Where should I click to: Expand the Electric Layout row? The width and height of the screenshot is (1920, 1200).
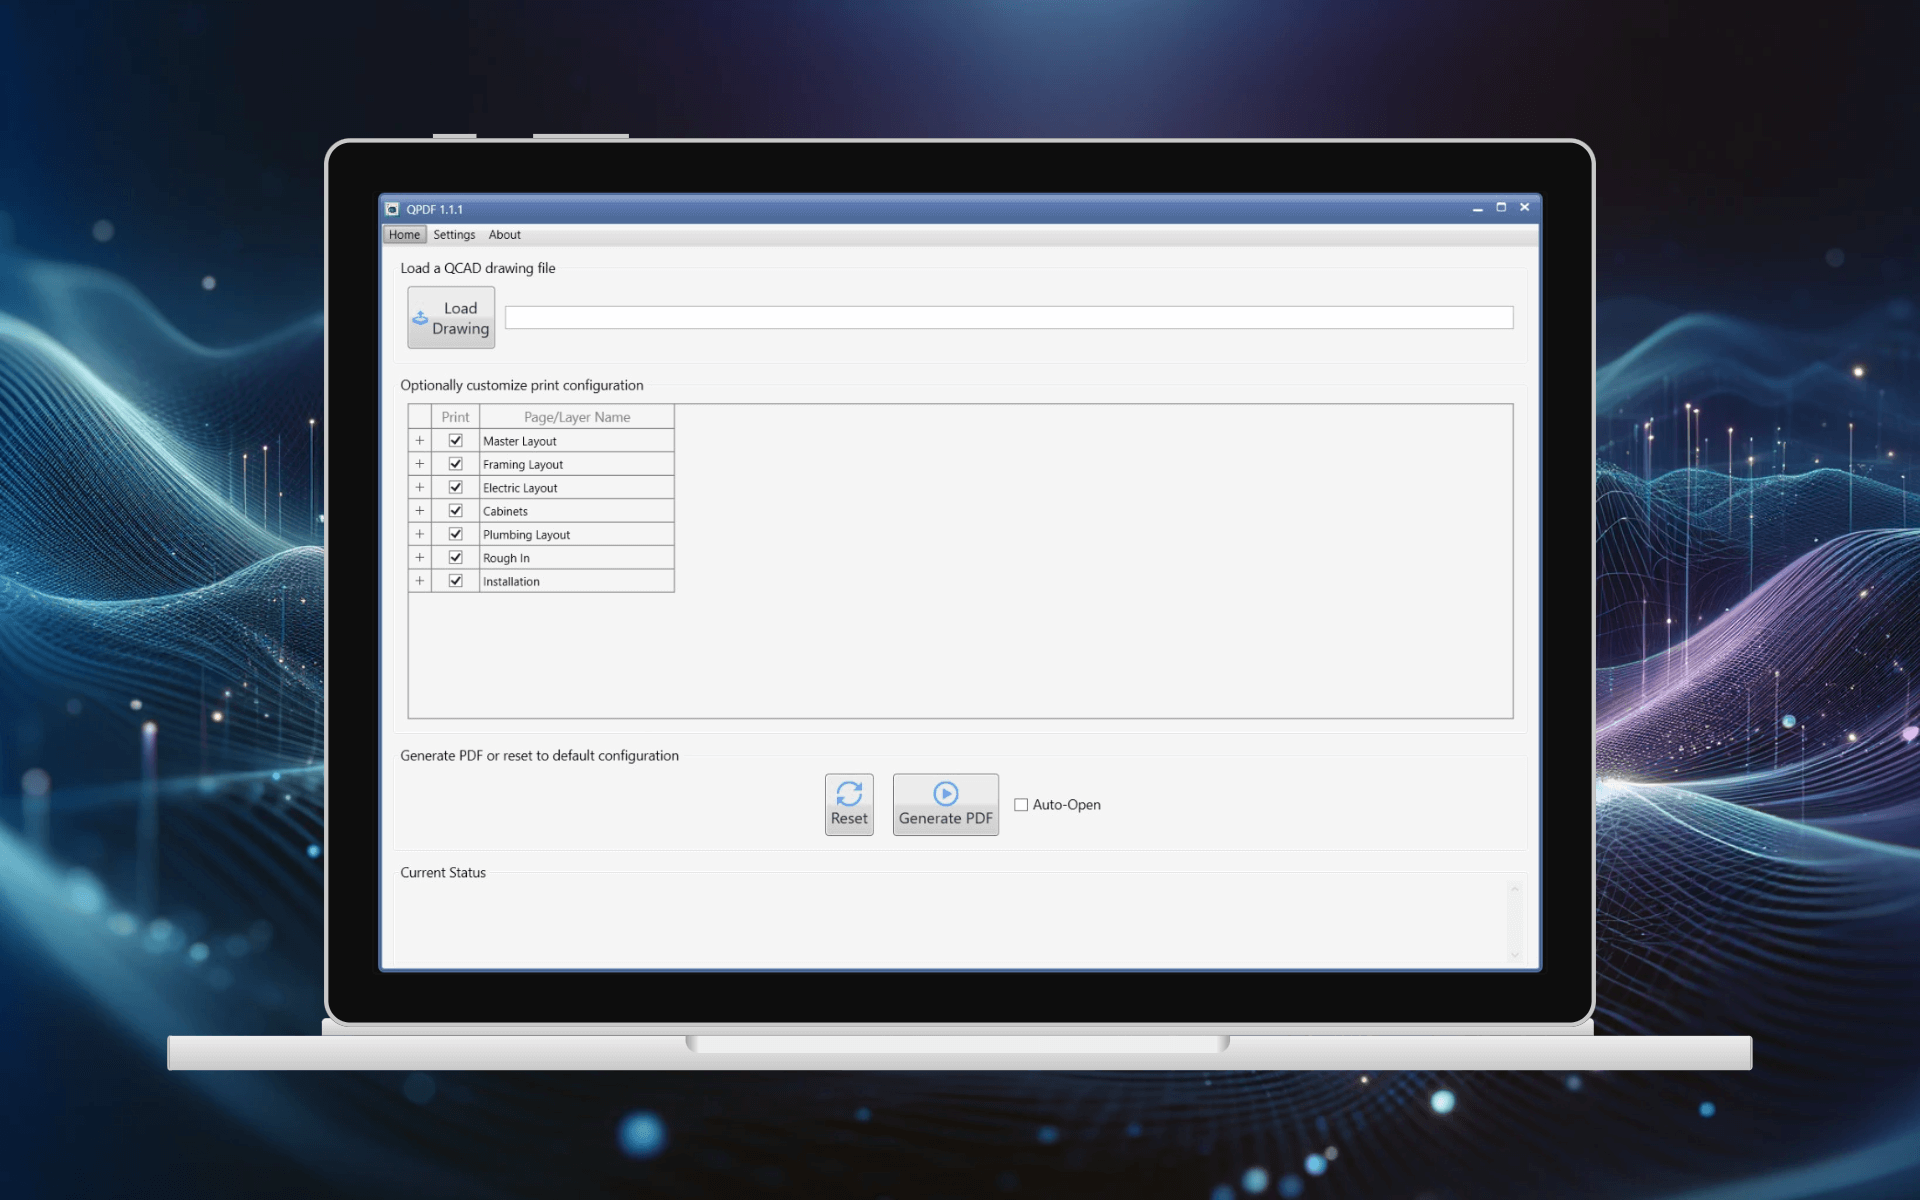[419, 487]
